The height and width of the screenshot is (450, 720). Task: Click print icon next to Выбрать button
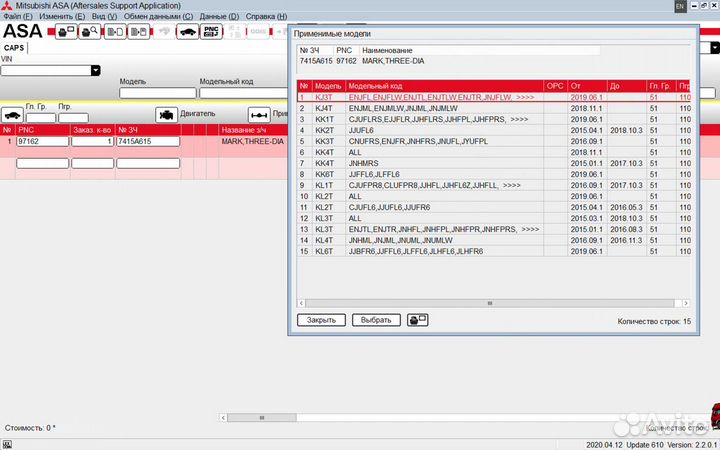[x=418, y=320]
